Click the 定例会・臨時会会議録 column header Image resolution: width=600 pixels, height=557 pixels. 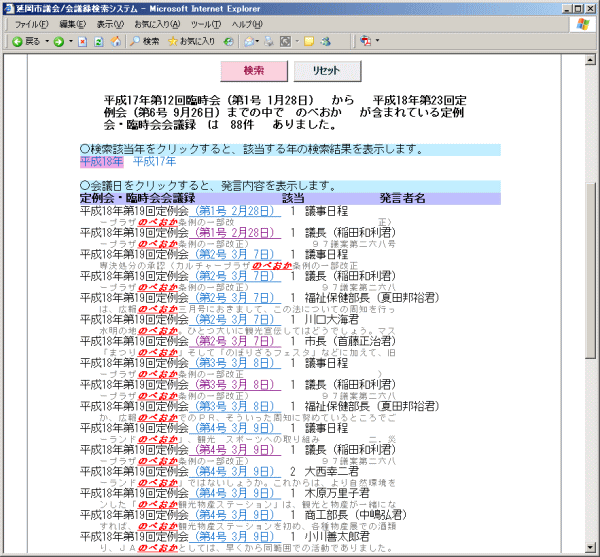(x=138, y=198)
